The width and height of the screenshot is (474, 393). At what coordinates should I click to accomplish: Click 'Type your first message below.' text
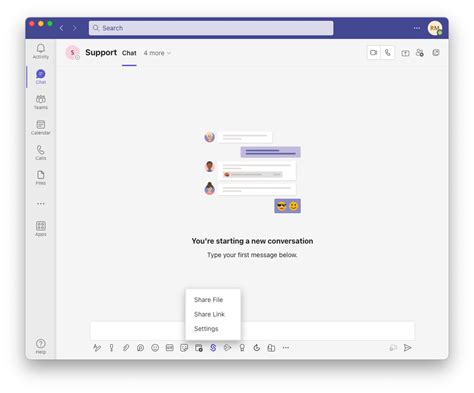point(252,255)
